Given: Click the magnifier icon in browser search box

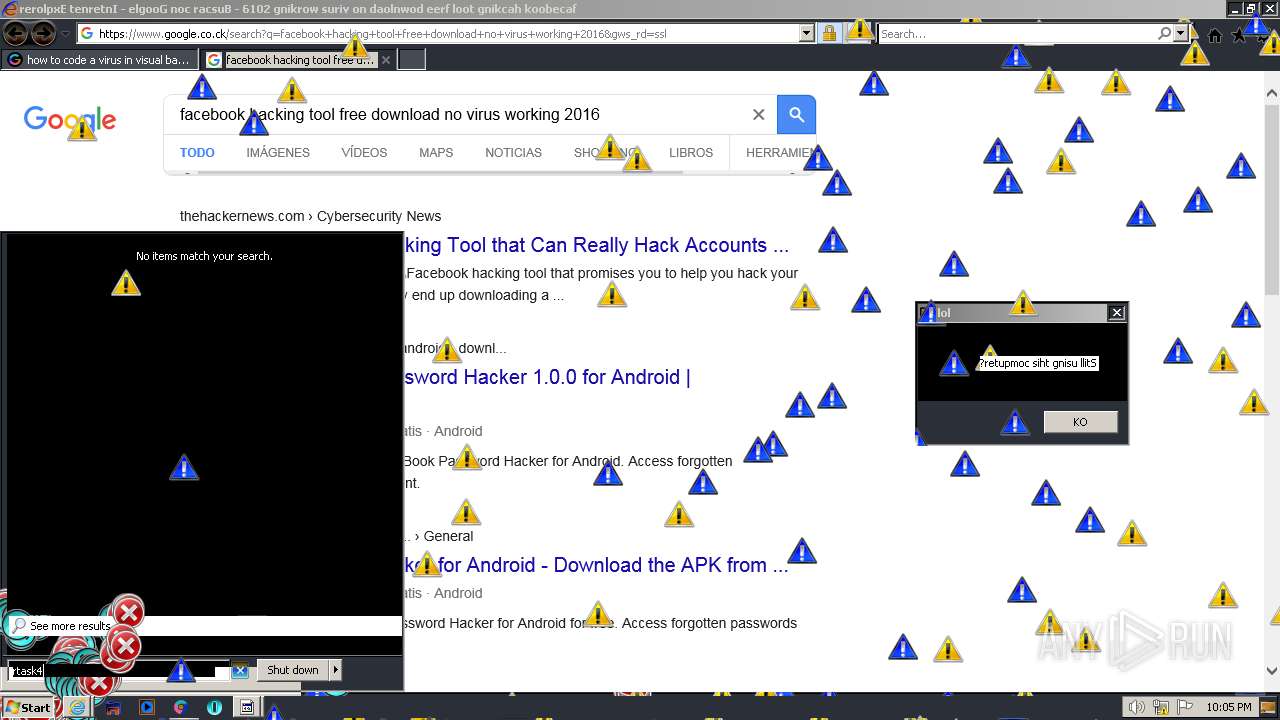Looking at the screenshot, I should point(1164,33).
